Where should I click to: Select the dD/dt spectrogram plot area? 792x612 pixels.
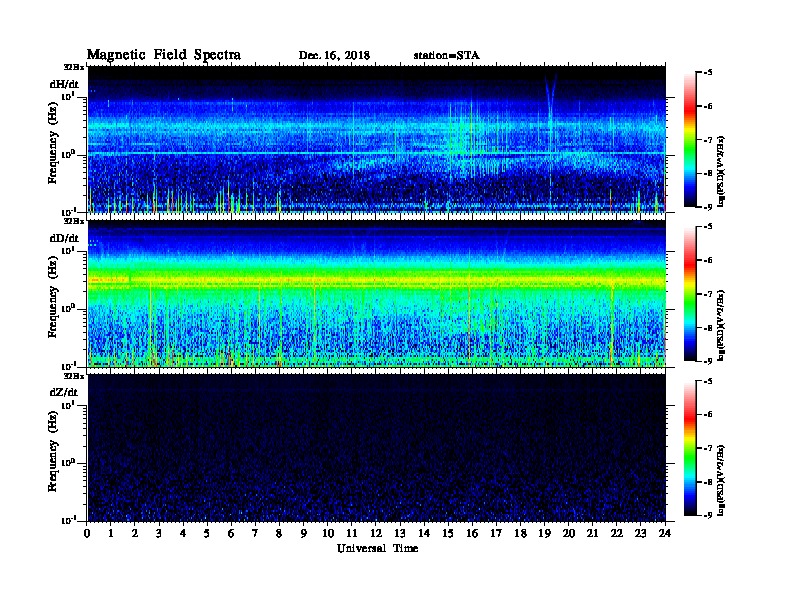pyautogui.click(x=377, y=293)
